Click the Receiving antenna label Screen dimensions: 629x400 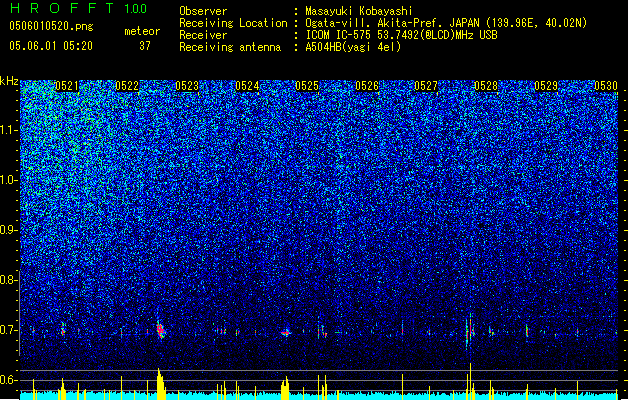tap(230, 47)
